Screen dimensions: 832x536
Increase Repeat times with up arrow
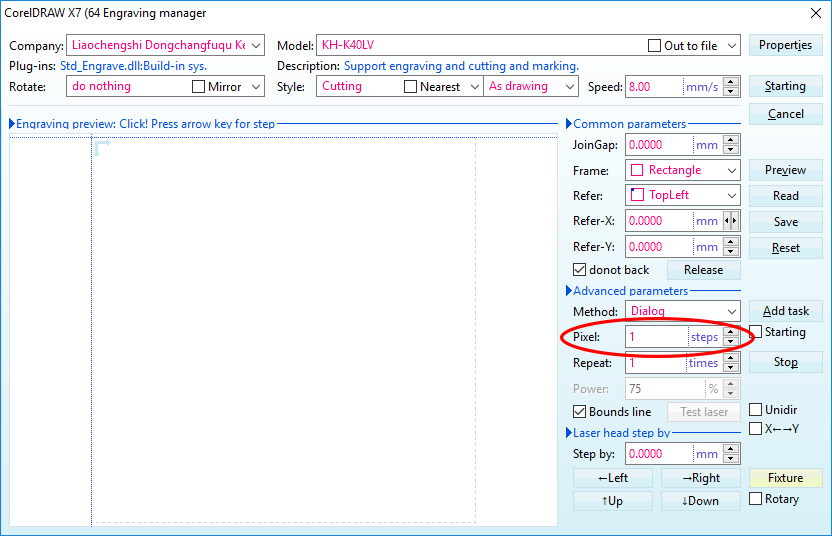(730, 359)
